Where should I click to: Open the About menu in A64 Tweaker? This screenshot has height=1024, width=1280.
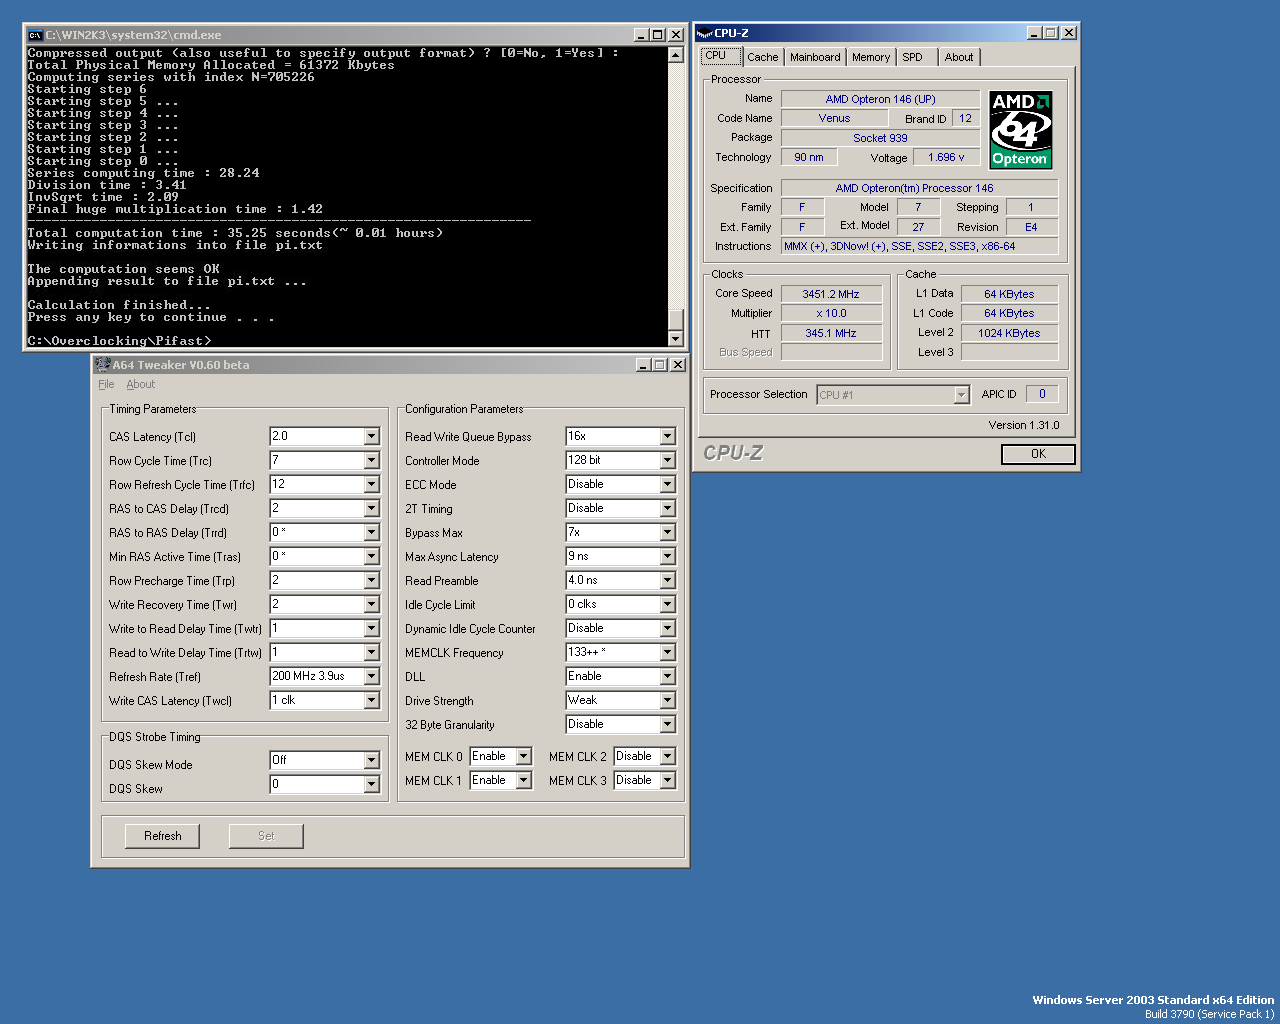click(x=141, y=385)
